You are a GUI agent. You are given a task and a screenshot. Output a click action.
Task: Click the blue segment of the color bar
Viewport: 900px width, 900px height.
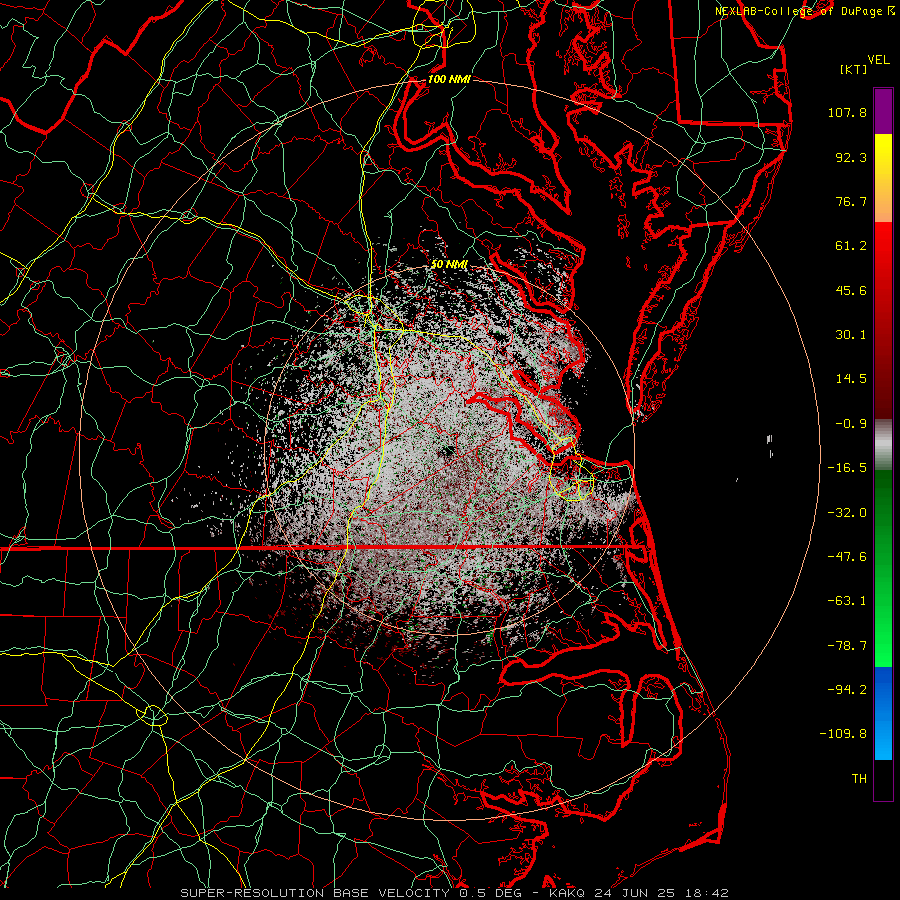(883, 713)
